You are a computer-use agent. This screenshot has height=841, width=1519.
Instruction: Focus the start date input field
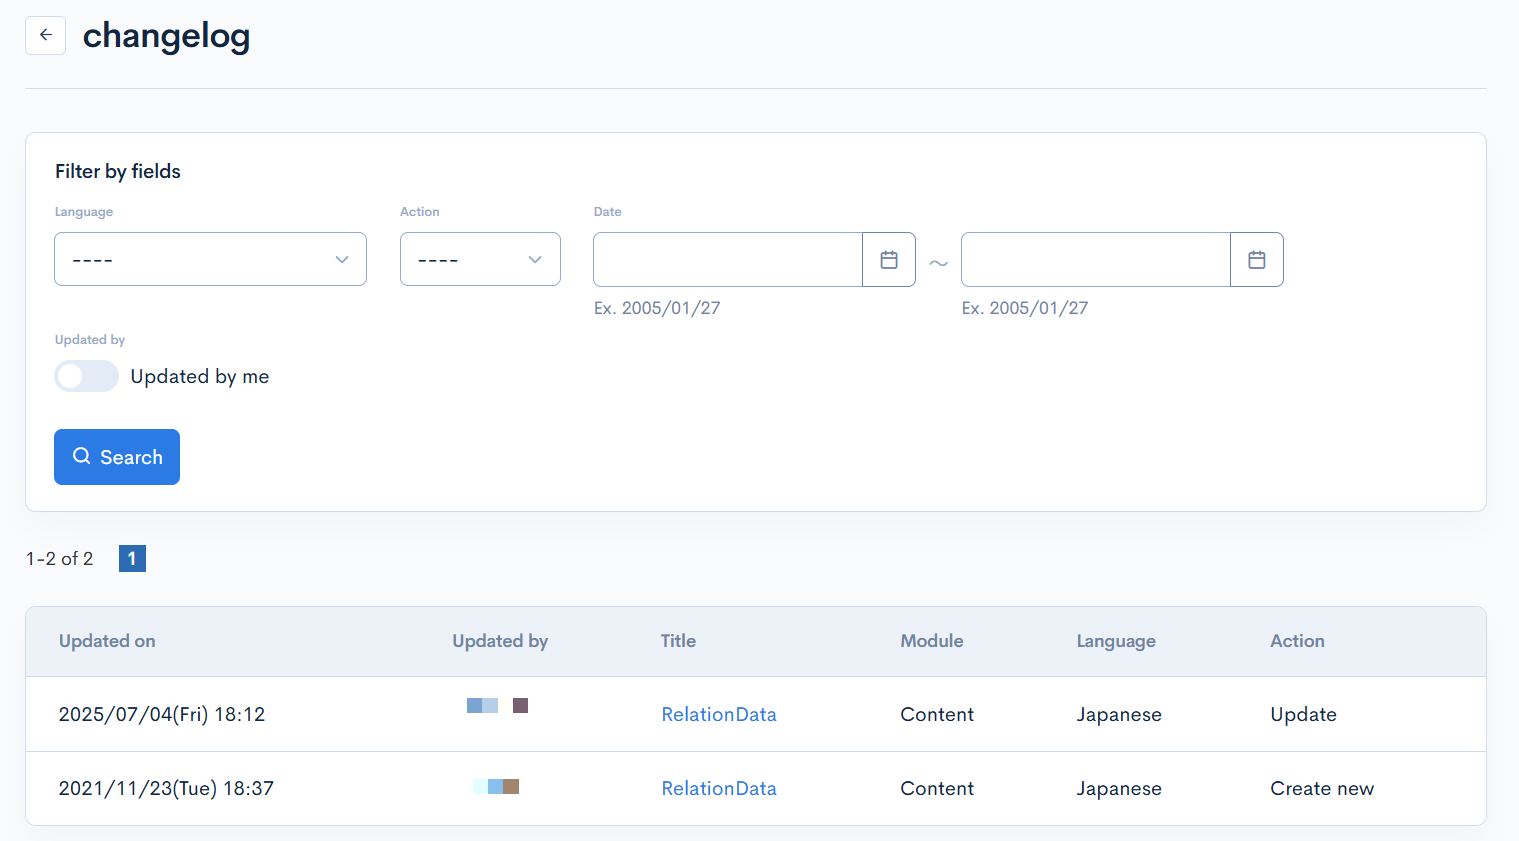[727, 260]
